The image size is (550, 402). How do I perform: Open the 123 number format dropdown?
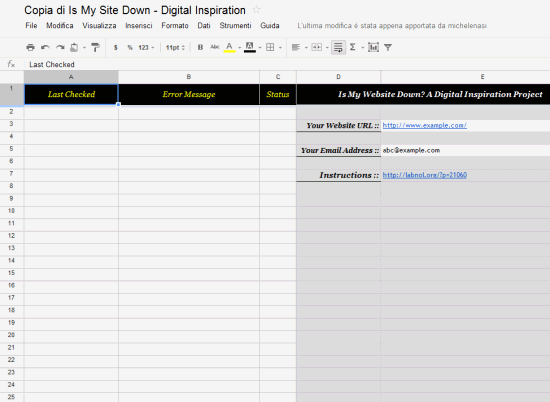(146, 47)
